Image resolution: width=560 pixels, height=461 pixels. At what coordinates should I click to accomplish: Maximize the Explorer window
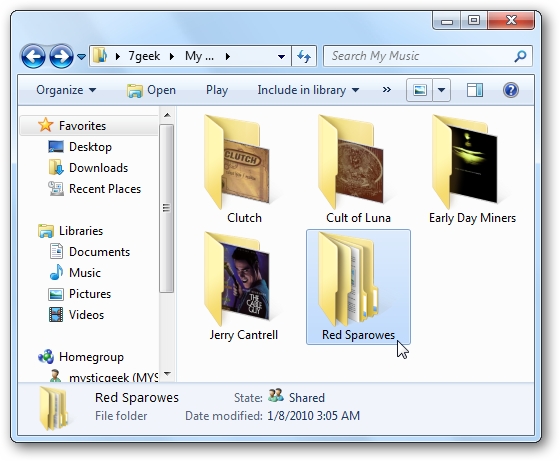coord(474,20)
